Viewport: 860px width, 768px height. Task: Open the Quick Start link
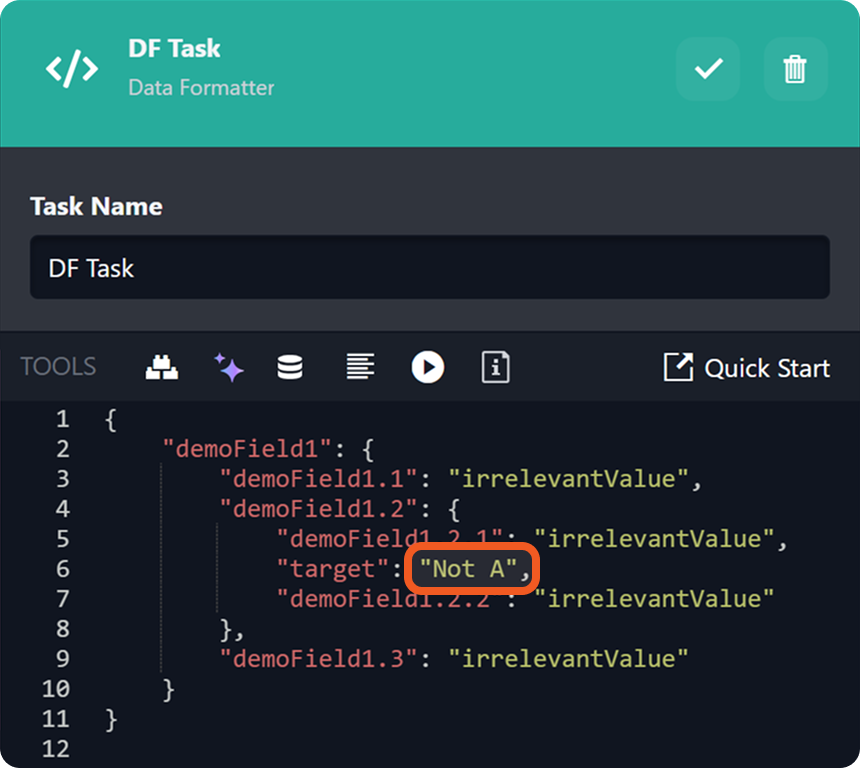pos(746,368)
